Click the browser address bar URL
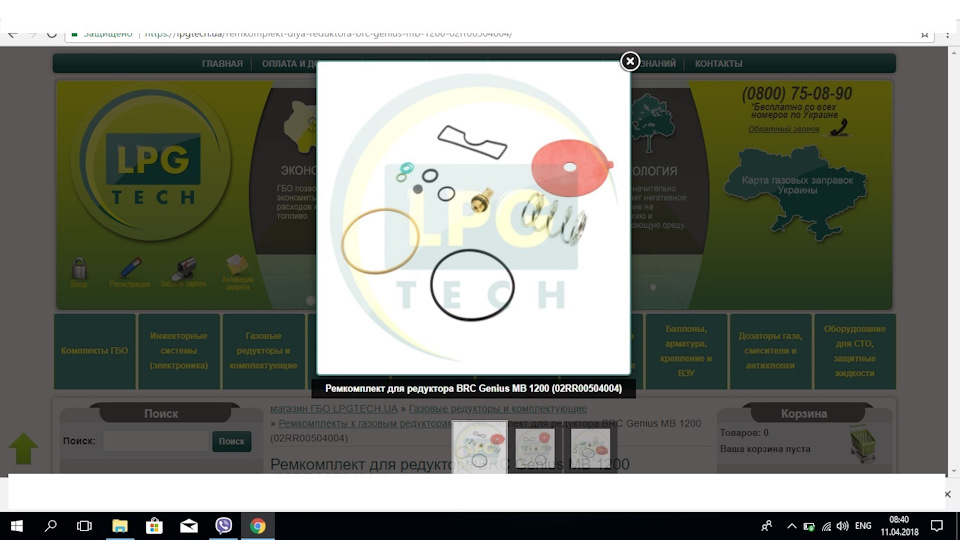960x540 pixels. coord(328,34)
